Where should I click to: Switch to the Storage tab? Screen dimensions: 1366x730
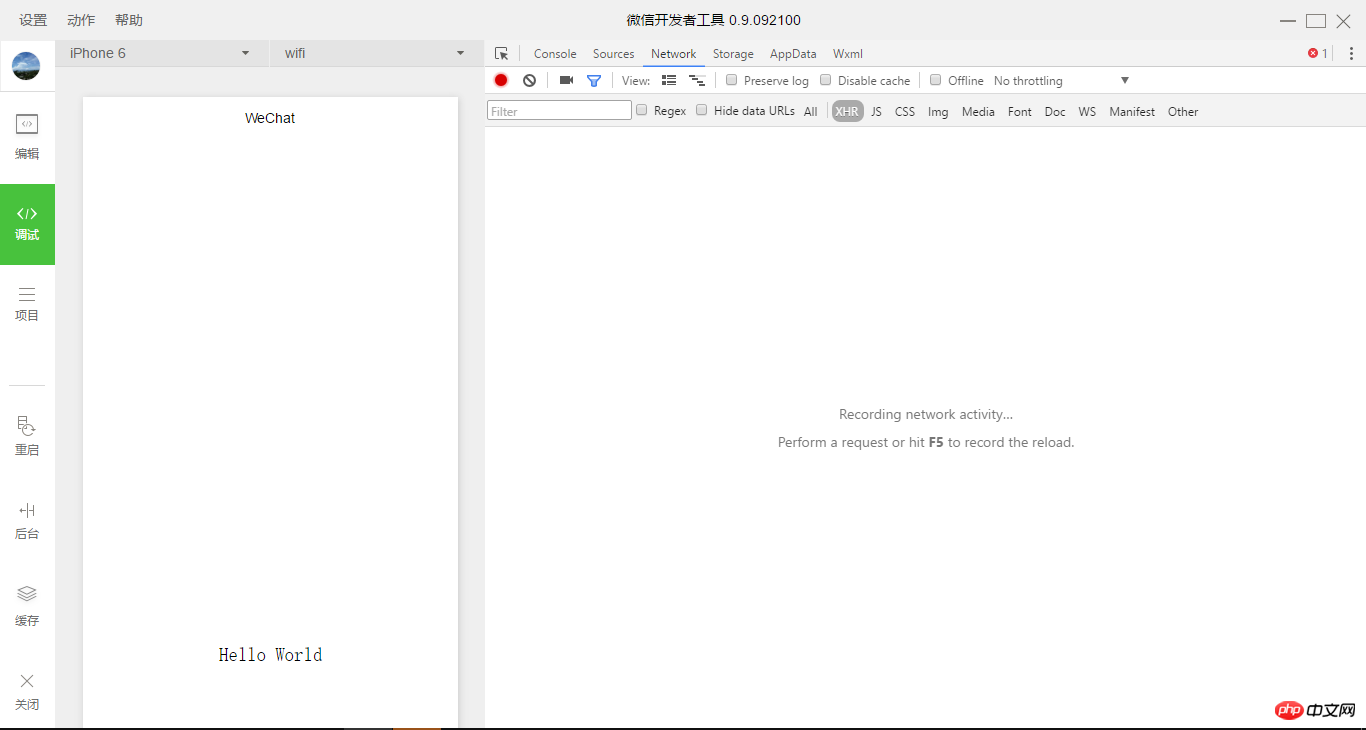733,54
